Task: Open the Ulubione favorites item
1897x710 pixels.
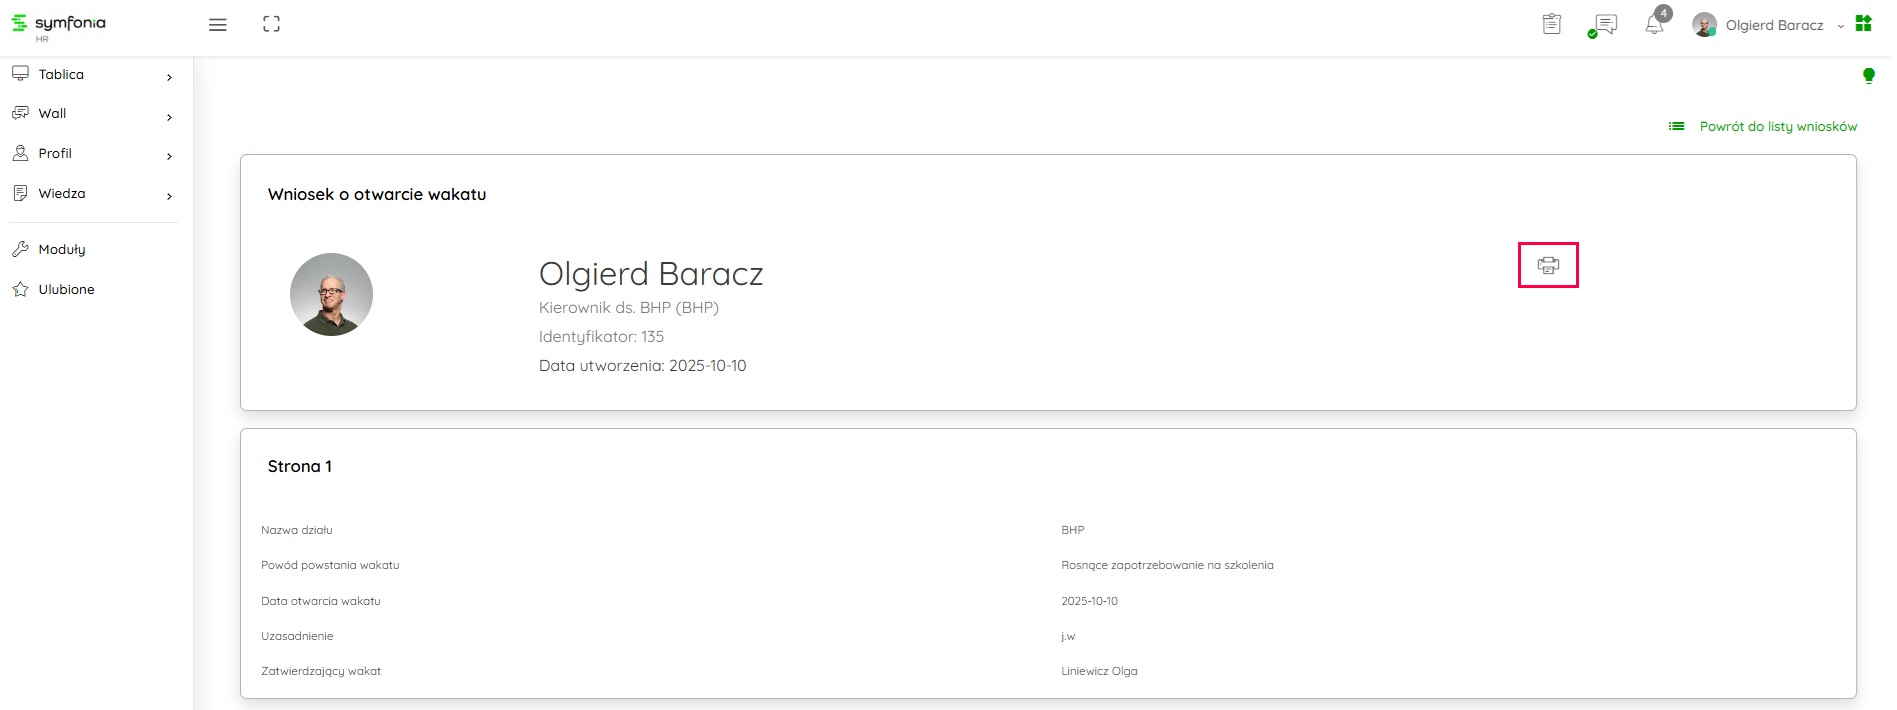Action: coord(66,290)
